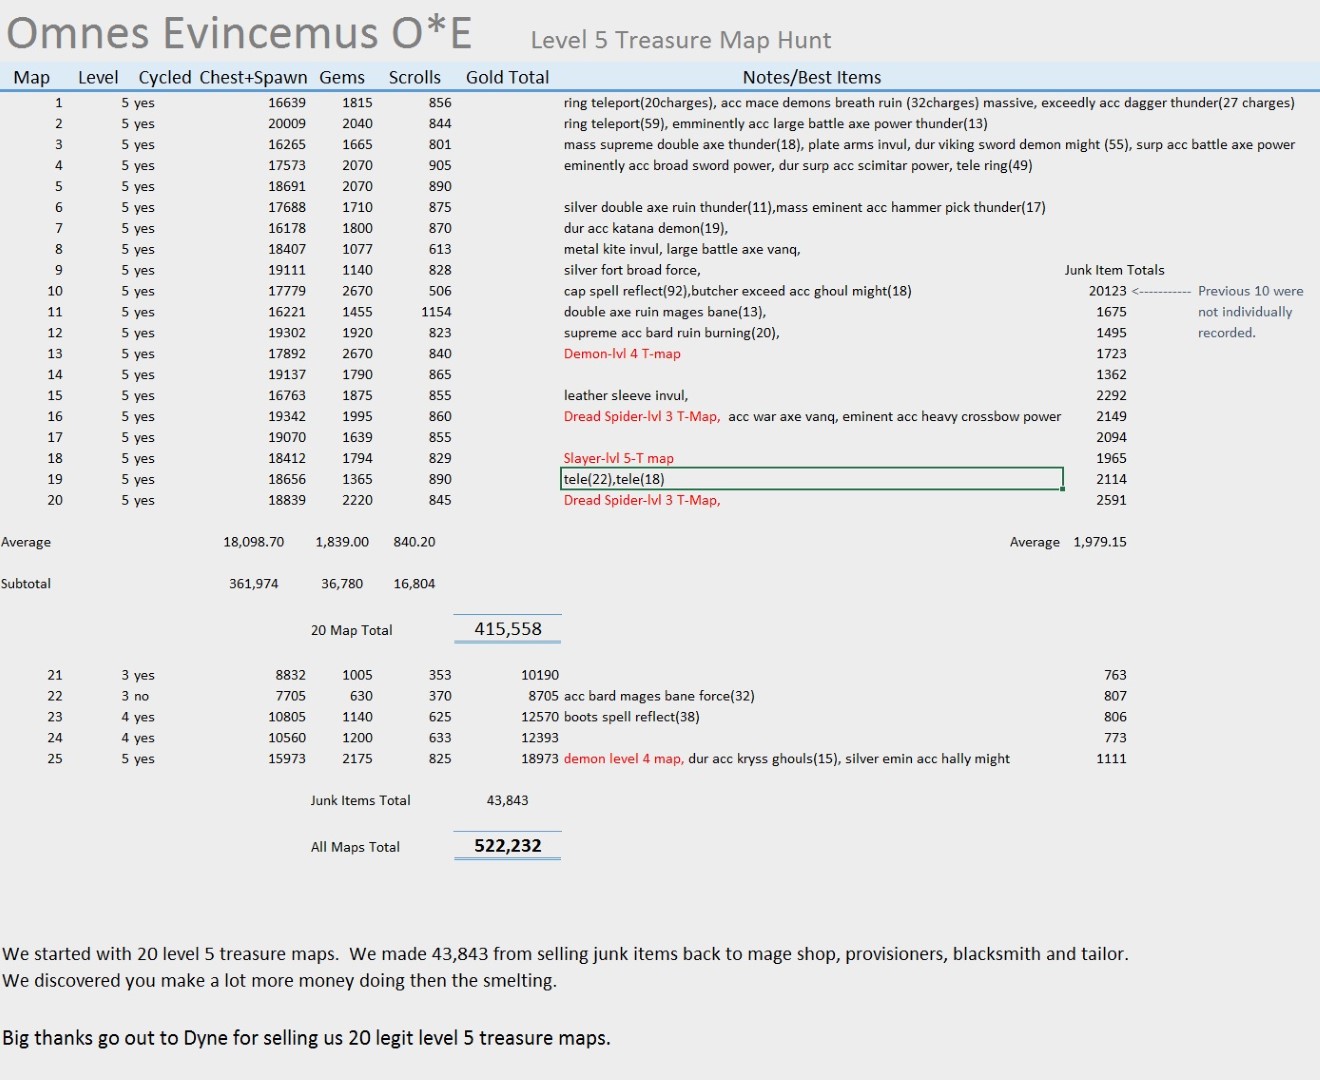Select the Chest+Spawn column header

click(x=253, y=77)
